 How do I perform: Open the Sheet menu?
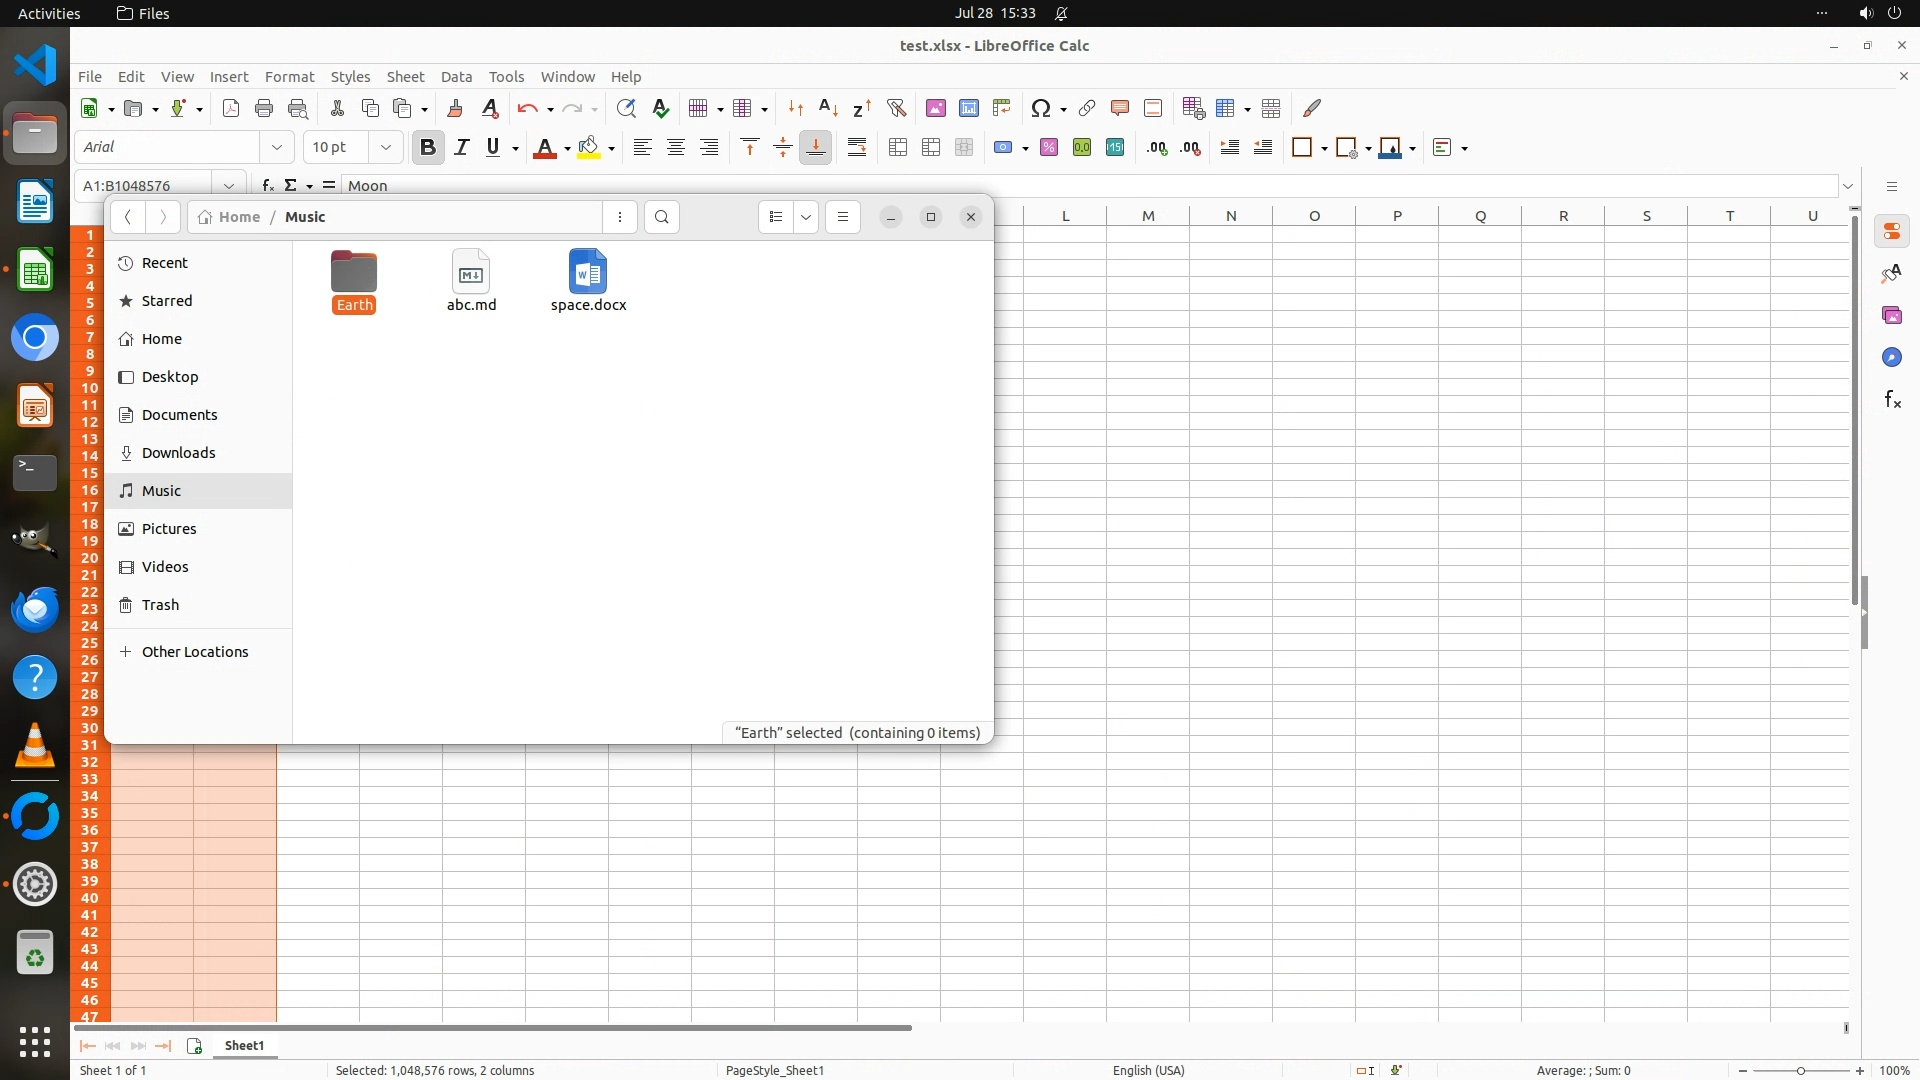coord(405,77)
